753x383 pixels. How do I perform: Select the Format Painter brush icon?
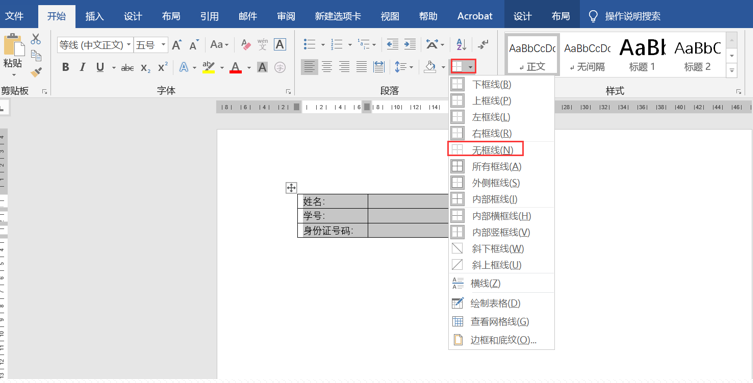click(36, 72)
